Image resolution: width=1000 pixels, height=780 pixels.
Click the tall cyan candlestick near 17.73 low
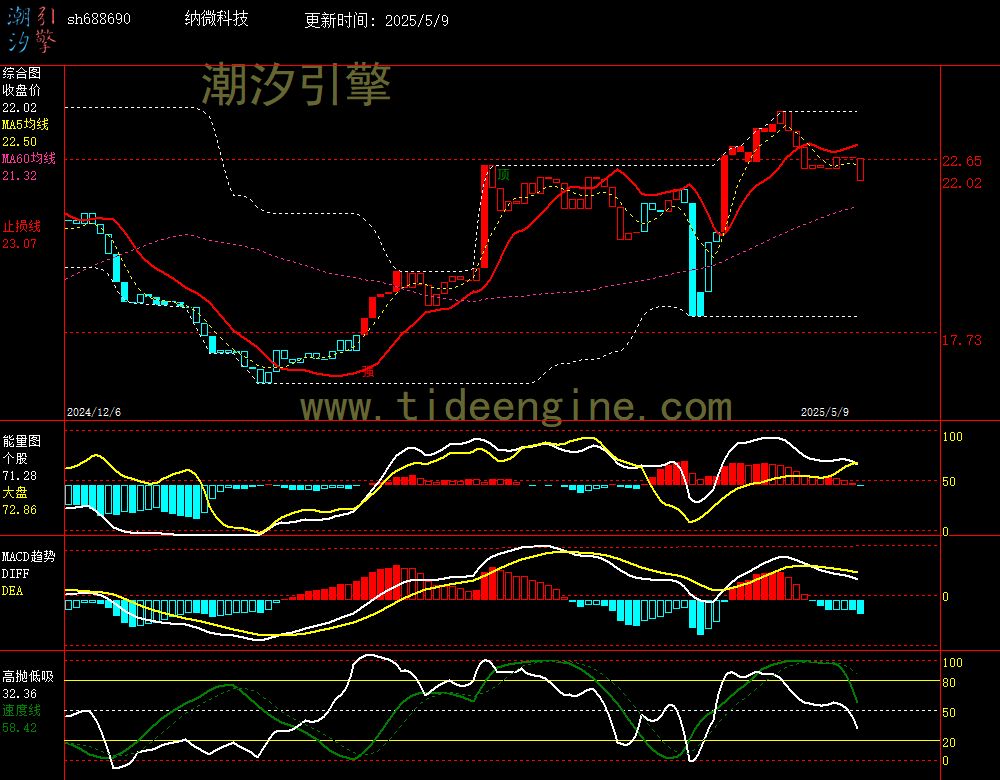(693, 259)
